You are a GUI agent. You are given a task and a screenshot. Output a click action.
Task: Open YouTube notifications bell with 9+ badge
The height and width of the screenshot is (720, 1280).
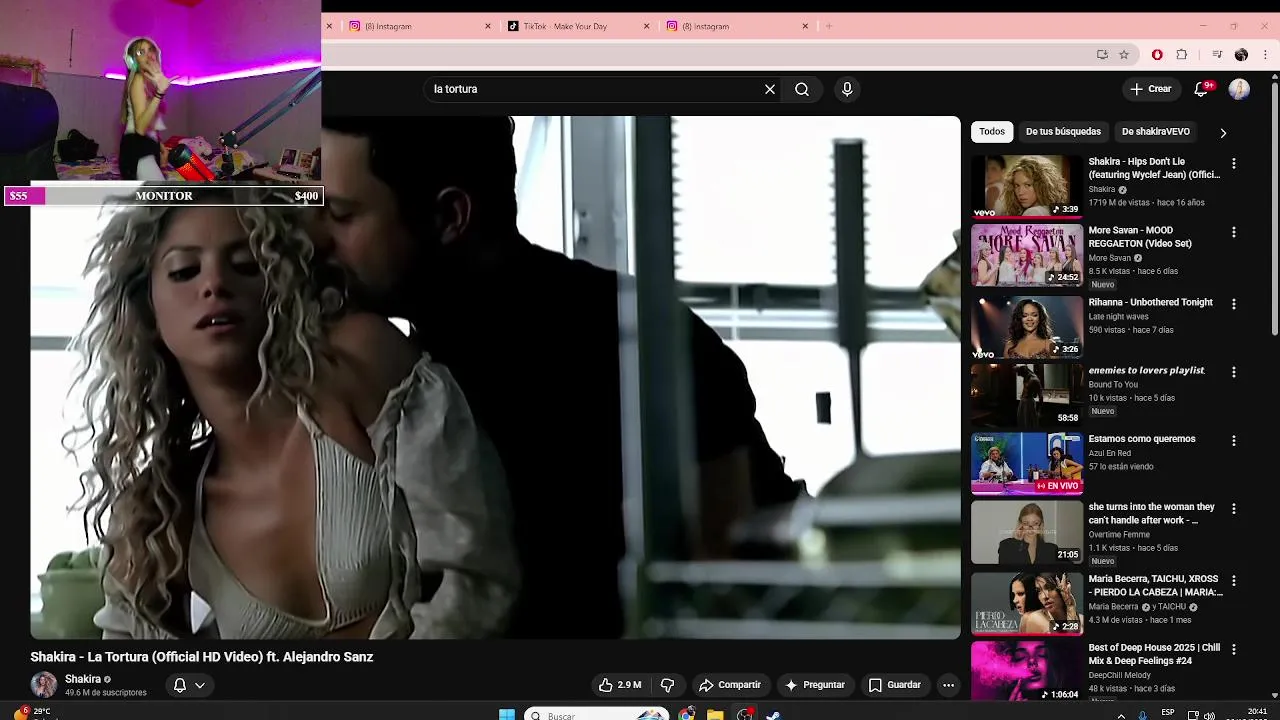(1203, 89)
